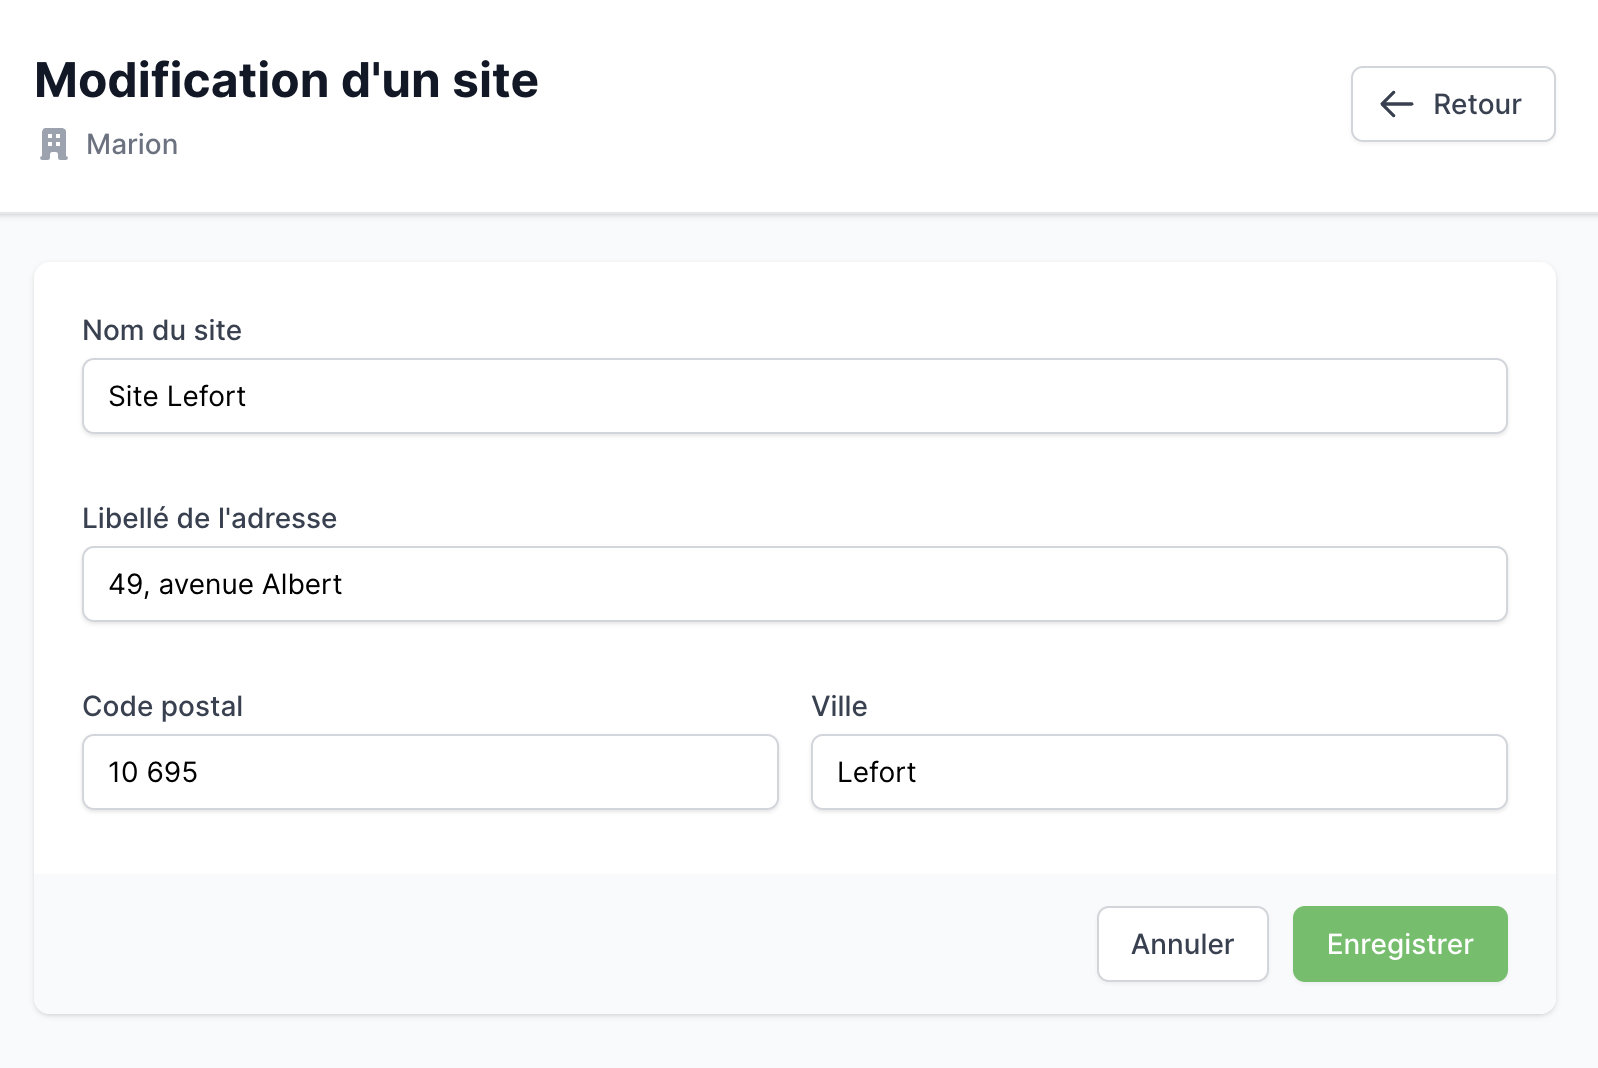Click the left arrow icon in Retour
This screenshot has width=1598, height=1068.
coord(1397,104)
